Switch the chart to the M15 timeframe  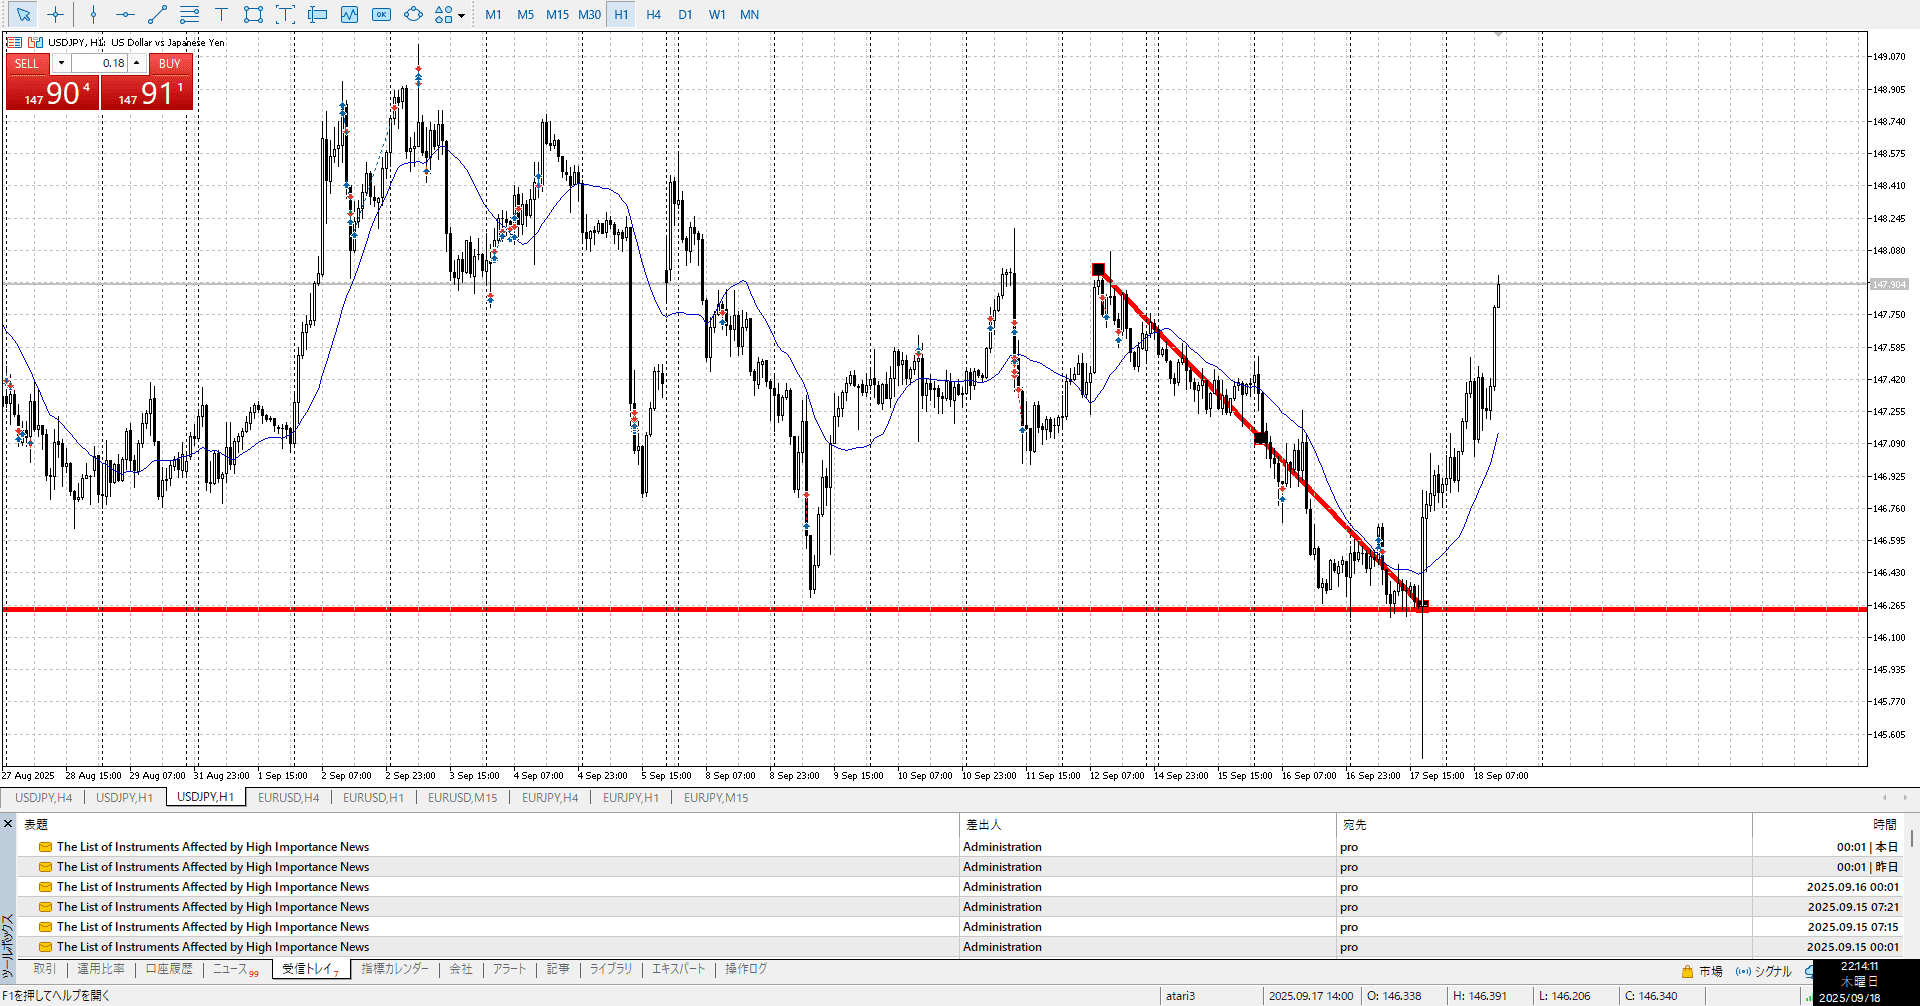pos(557,14)
